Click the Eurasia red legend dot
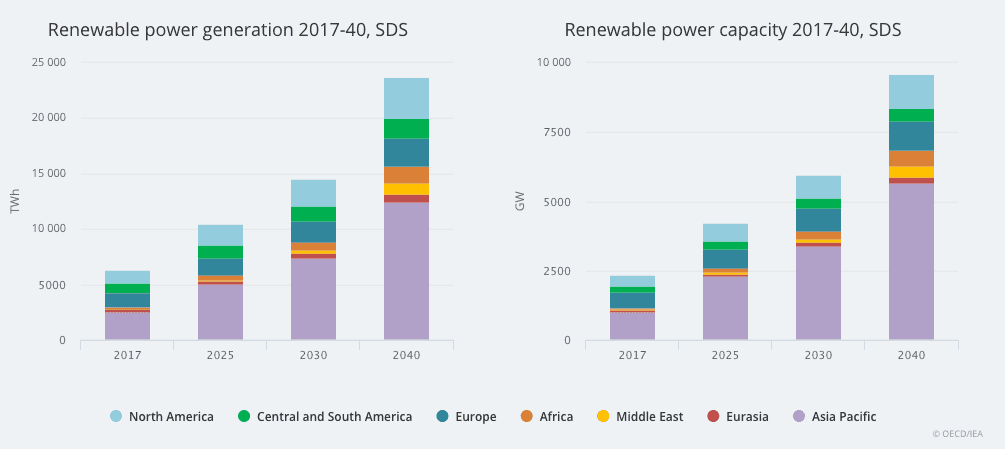 713,416
